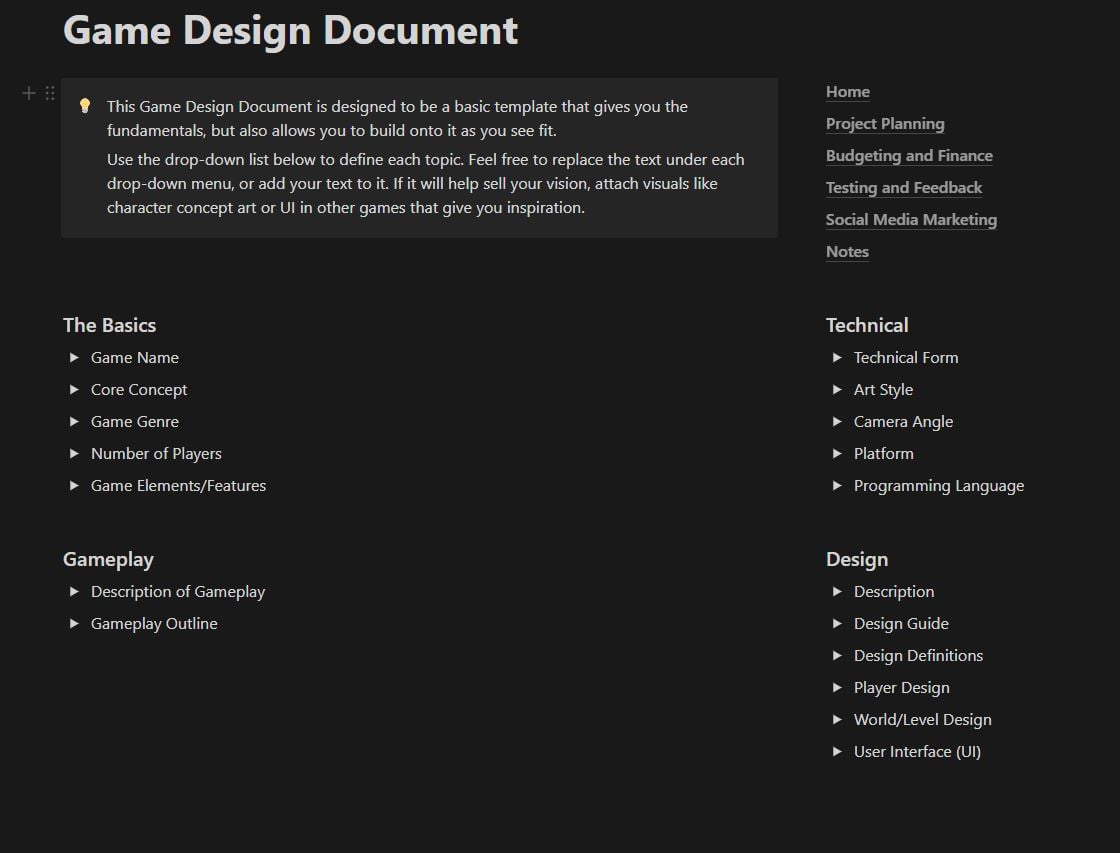Open the Project Planning page
The height and width of the screenshot is (853, 1120).
coord(885,123)
